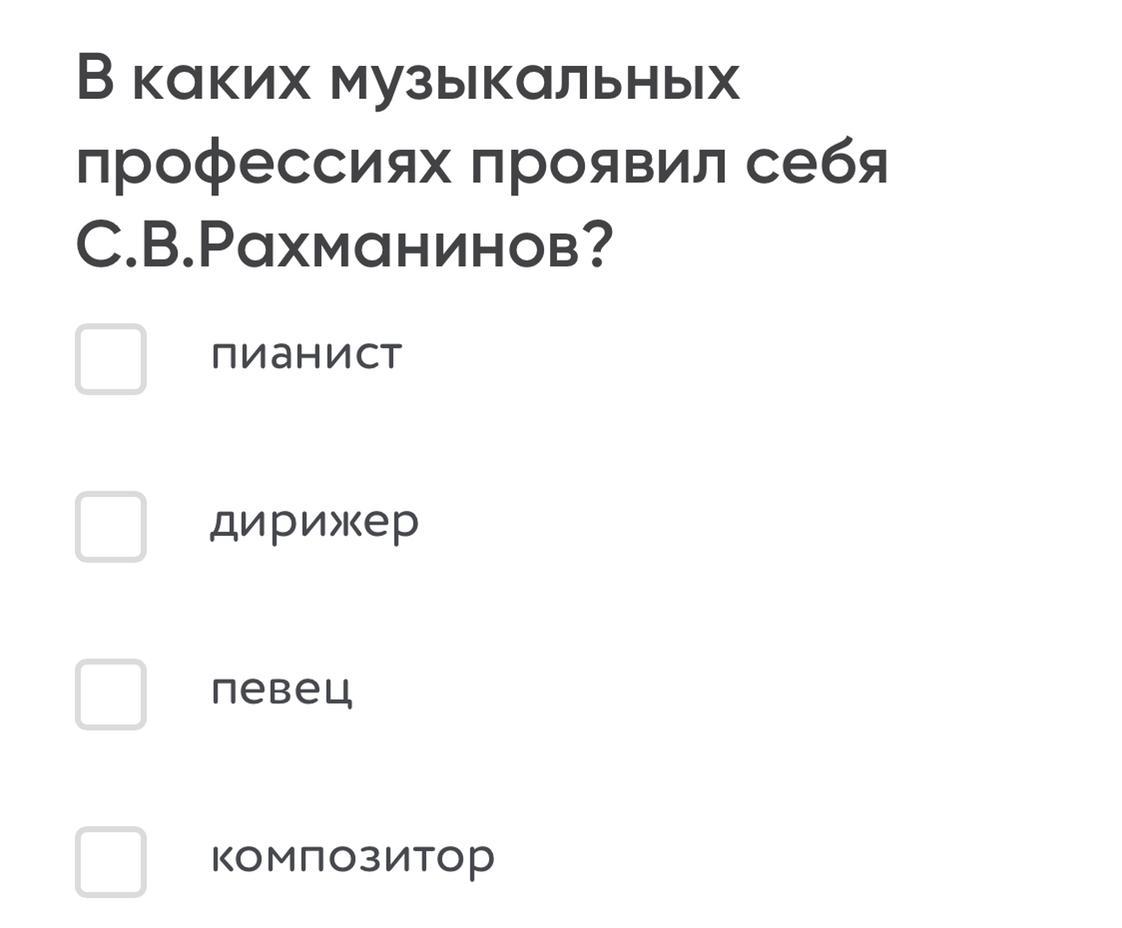Click the question heading about Рахманинов
This screenshot has height=928, width=1122.
[480, 162]
